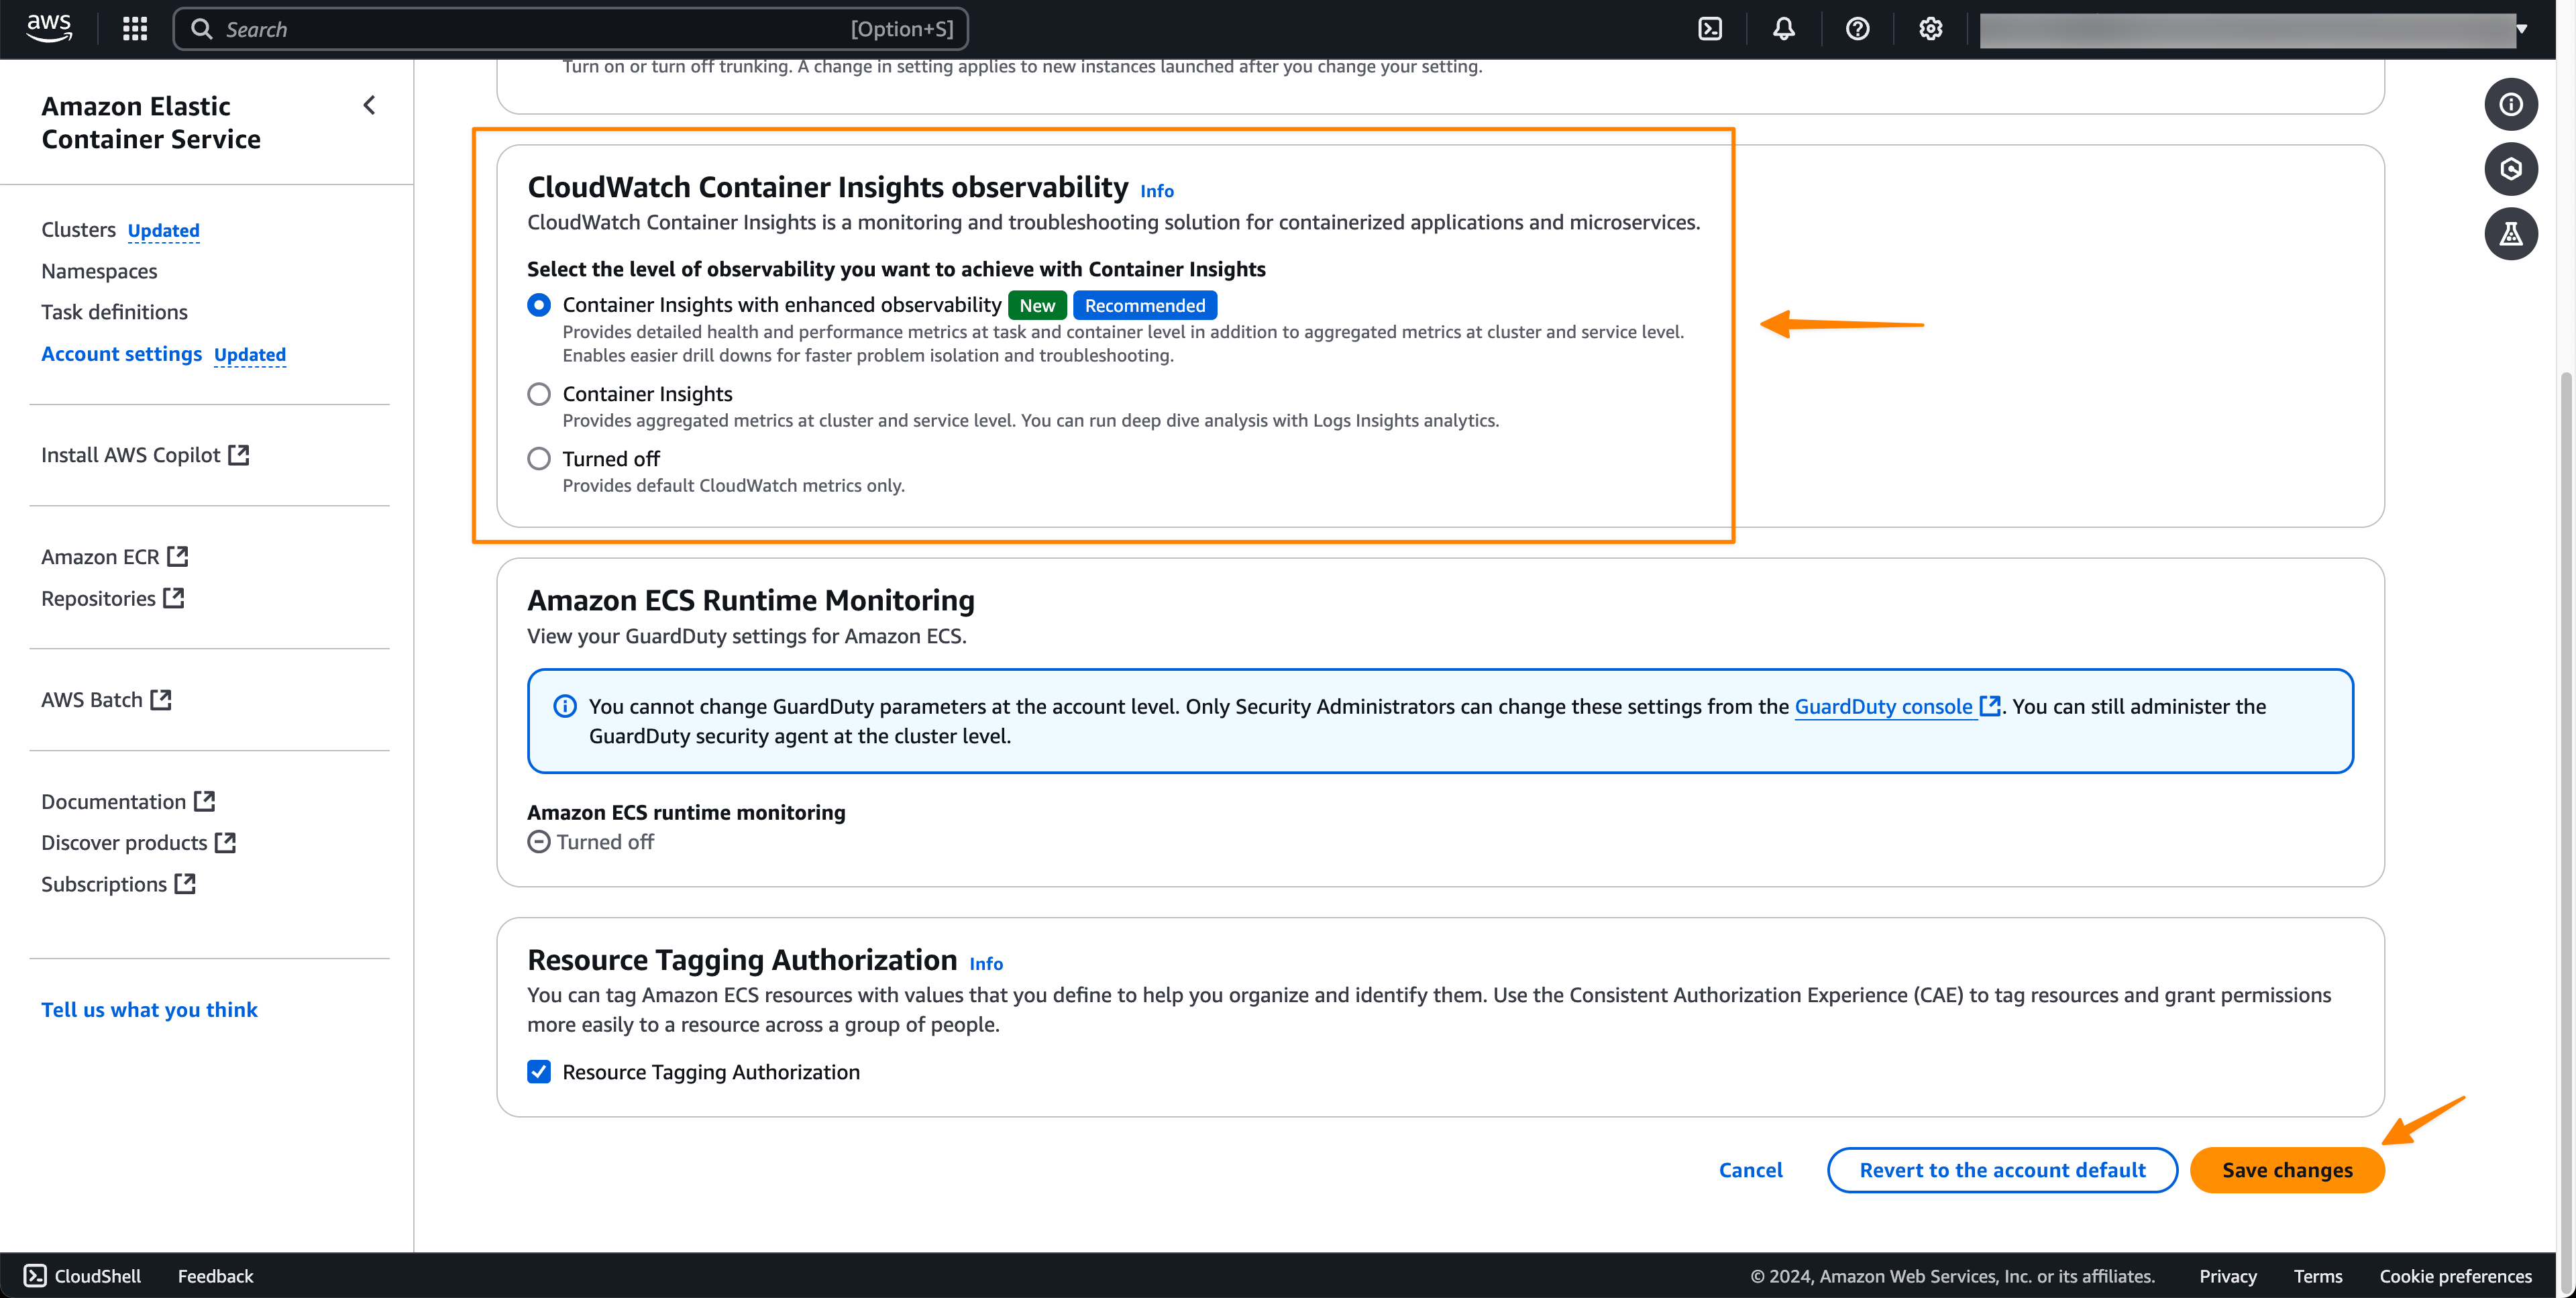Click the AWS logo home icon

(x=49, y=29)
